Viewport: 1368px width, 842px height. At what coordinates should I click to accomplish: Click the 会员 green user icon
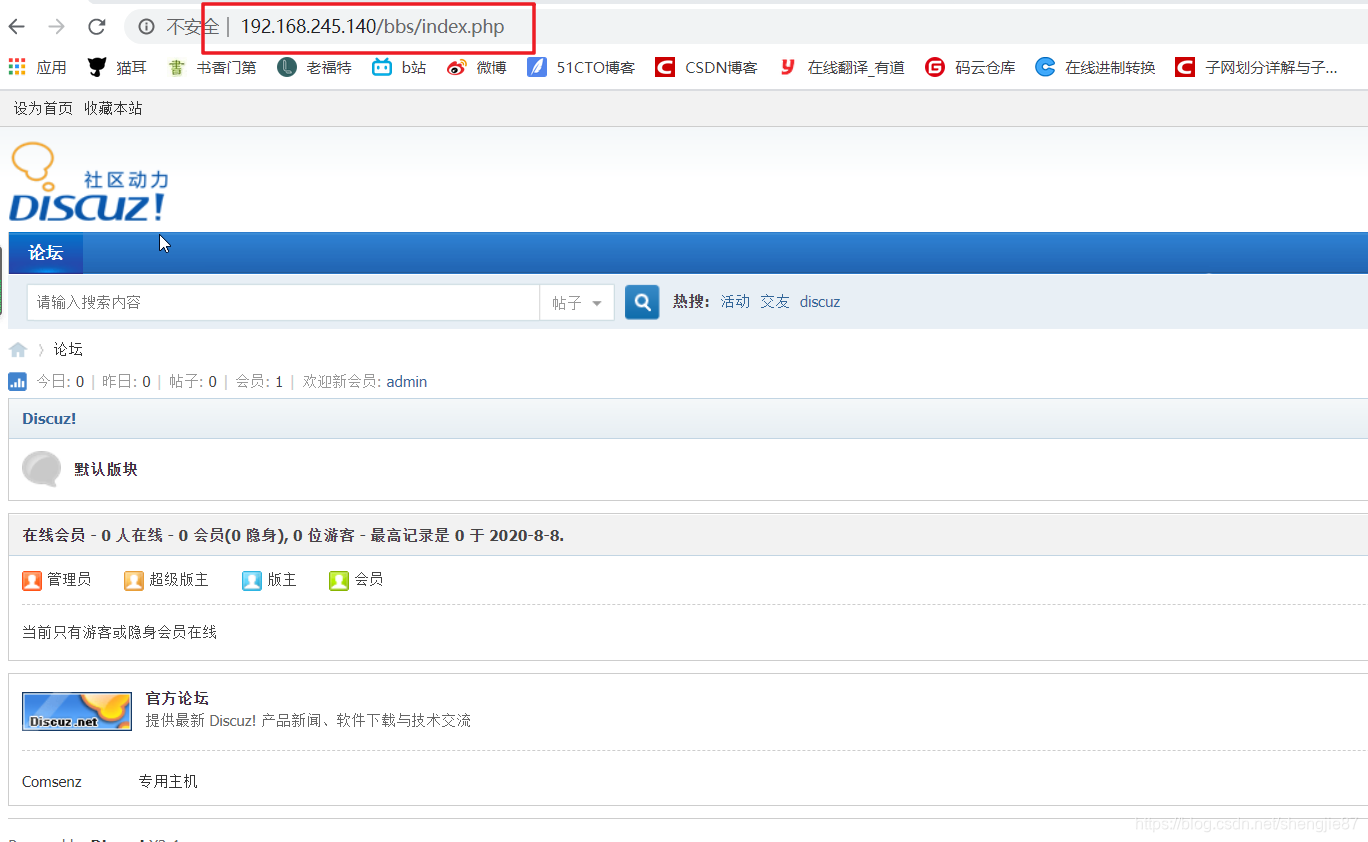(x=339, y=580)
